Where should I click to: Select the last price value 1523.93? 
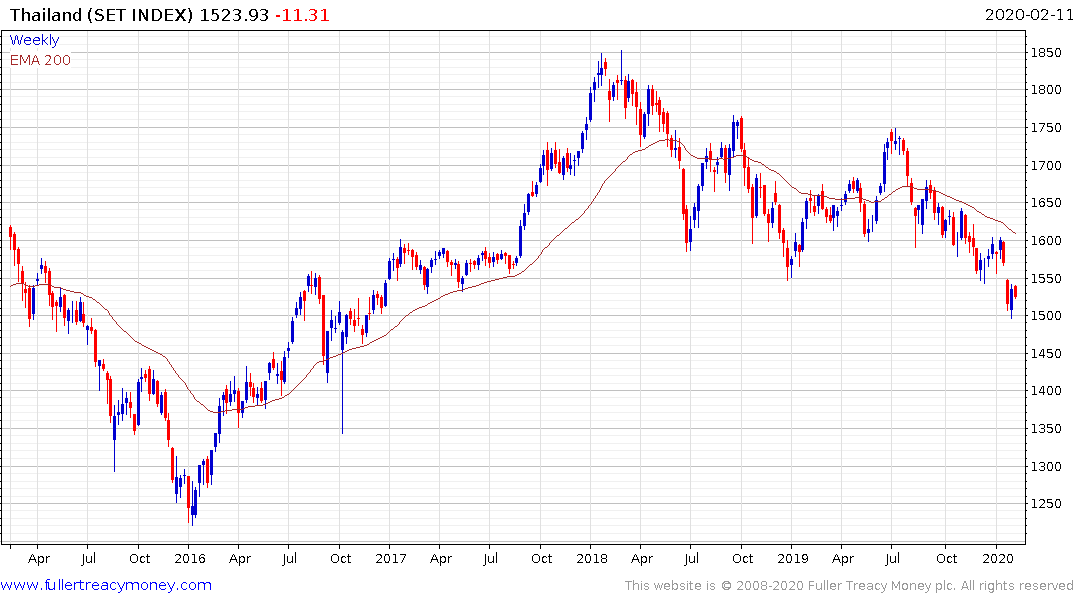pyautogui.click(x=234, y=15)
